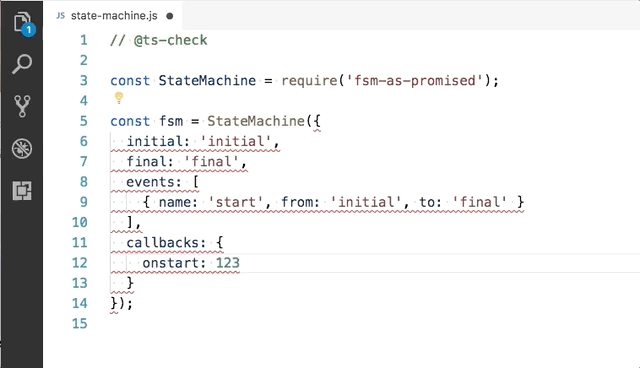Click the closing '});' on line 14
The image size is (640, 368).
tap(122, 303)
